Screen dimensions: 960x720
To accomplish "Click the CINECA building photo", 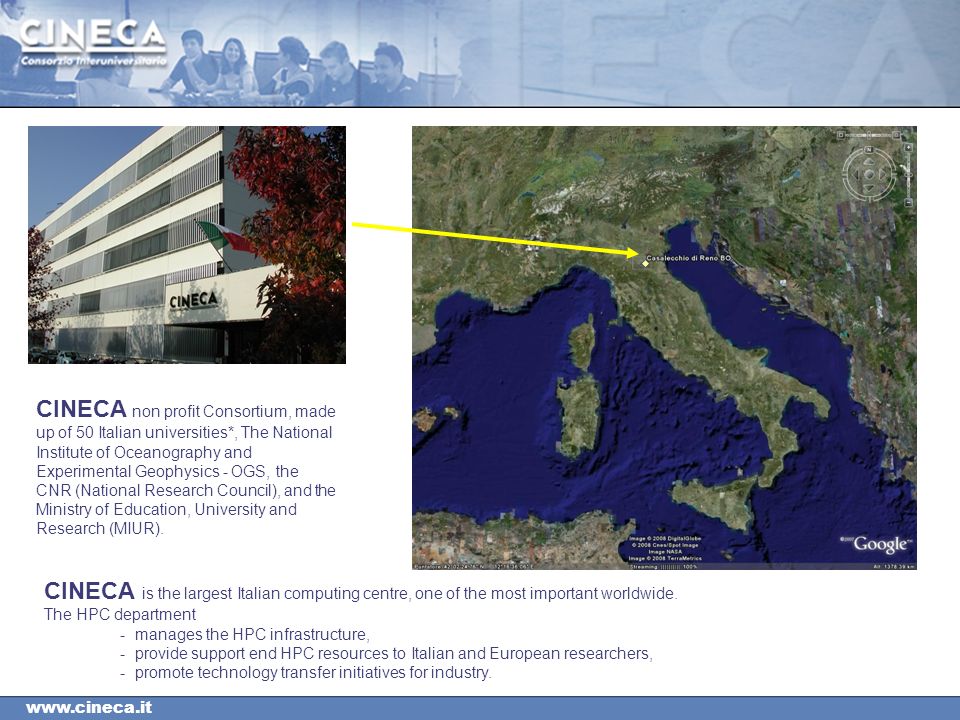I will point(187,245).
